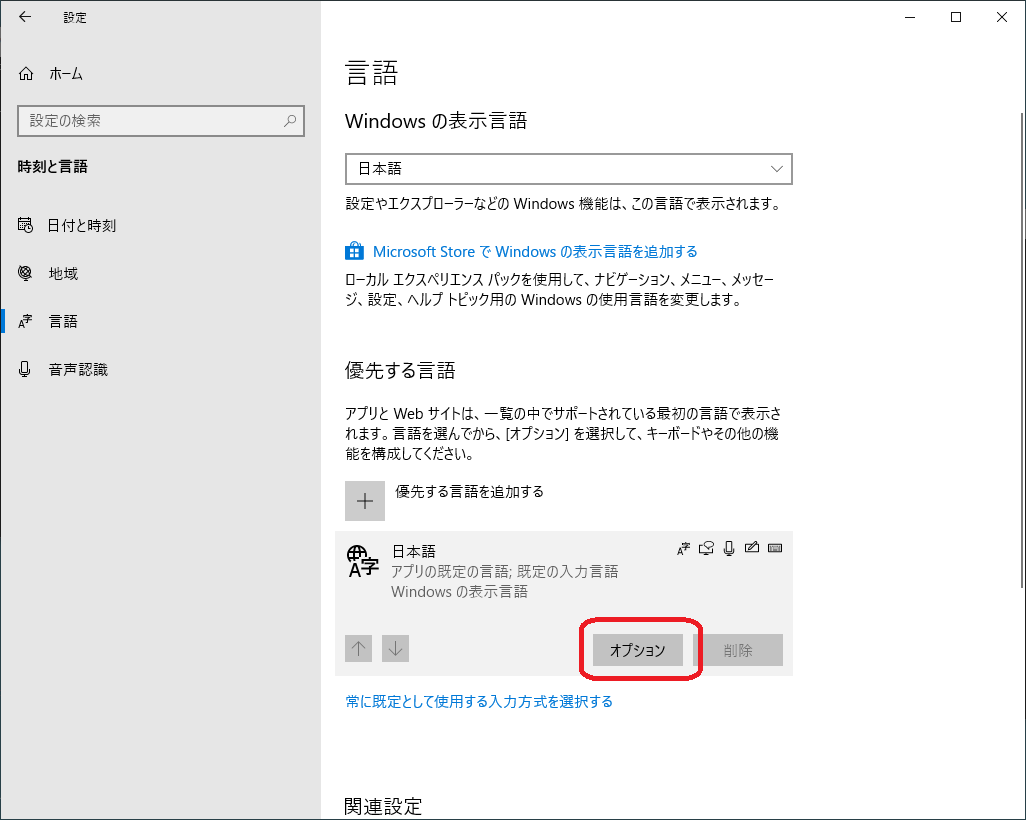Click the handwriting icon in the 日本語 row
The width and height of the screenshot is (1026, 820).
(751, 548)
